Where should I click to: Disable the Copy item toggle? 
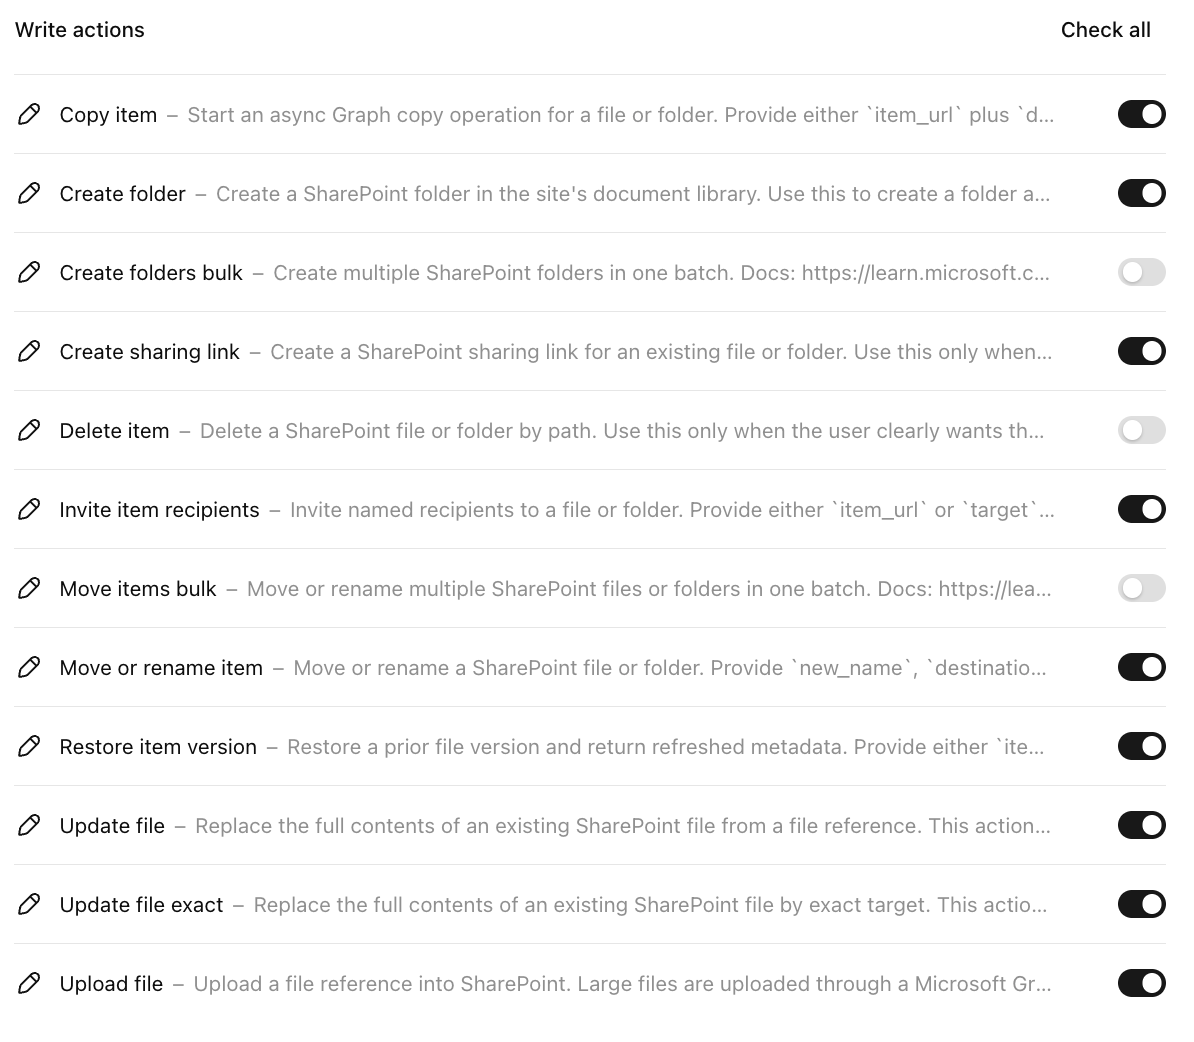point(1141,114)
